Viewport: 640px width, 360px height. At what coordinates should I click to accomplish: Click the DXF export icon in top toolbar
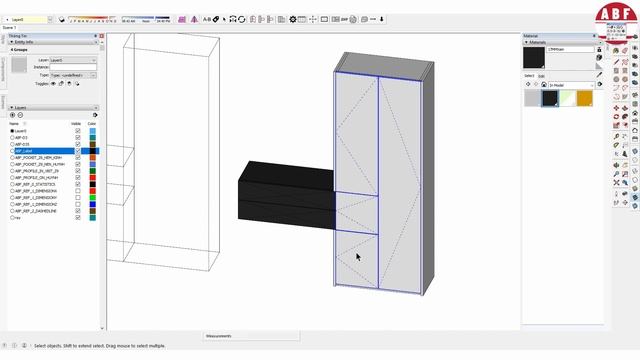pyautogui.click(x=344, y=19)
